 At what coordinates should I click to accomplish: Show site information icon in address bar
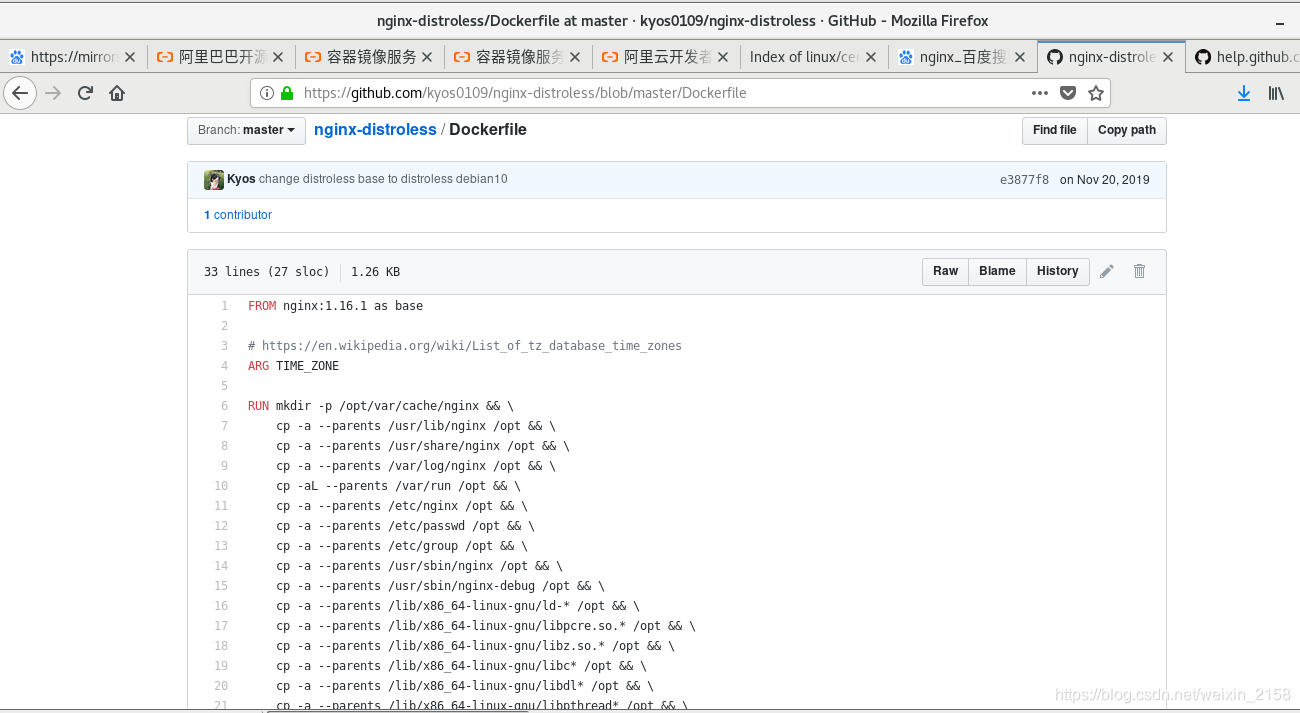click(266, 93)
